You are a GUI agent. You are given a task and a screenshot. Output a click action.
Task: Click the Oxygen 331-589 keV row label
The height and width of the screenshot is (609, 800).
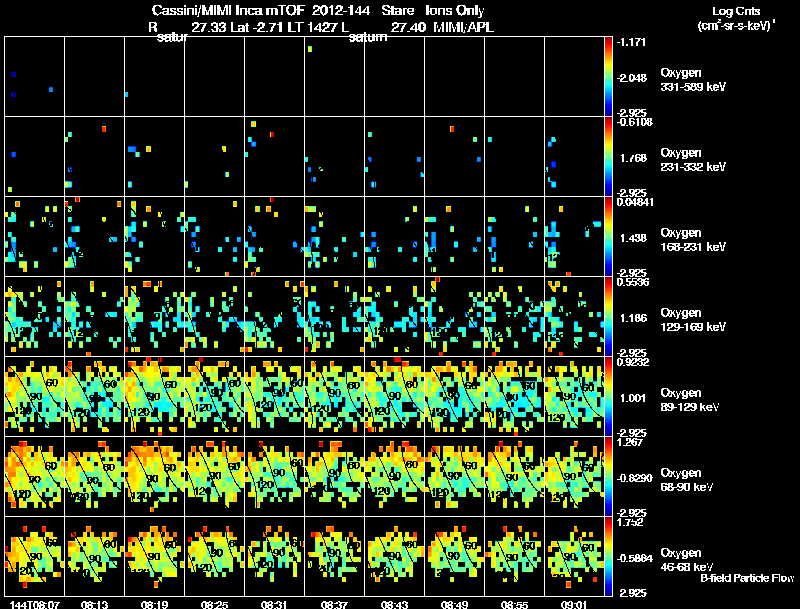(x=693, y=80)
